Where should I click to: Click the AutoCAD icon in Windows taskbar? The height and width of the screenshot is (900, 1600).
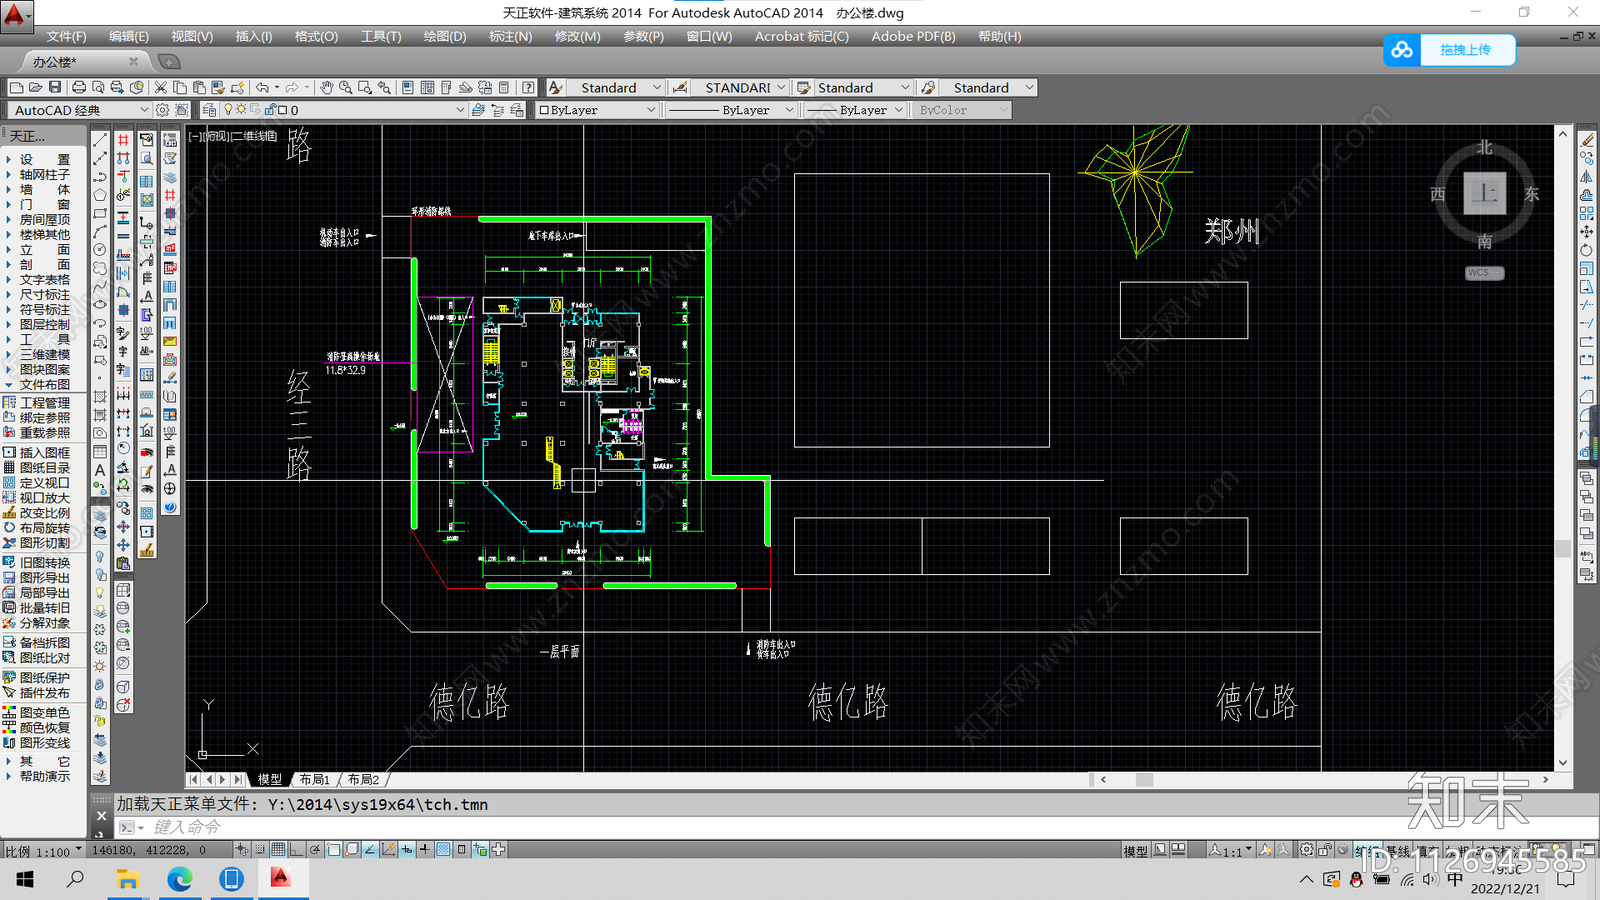coord(280,878)
